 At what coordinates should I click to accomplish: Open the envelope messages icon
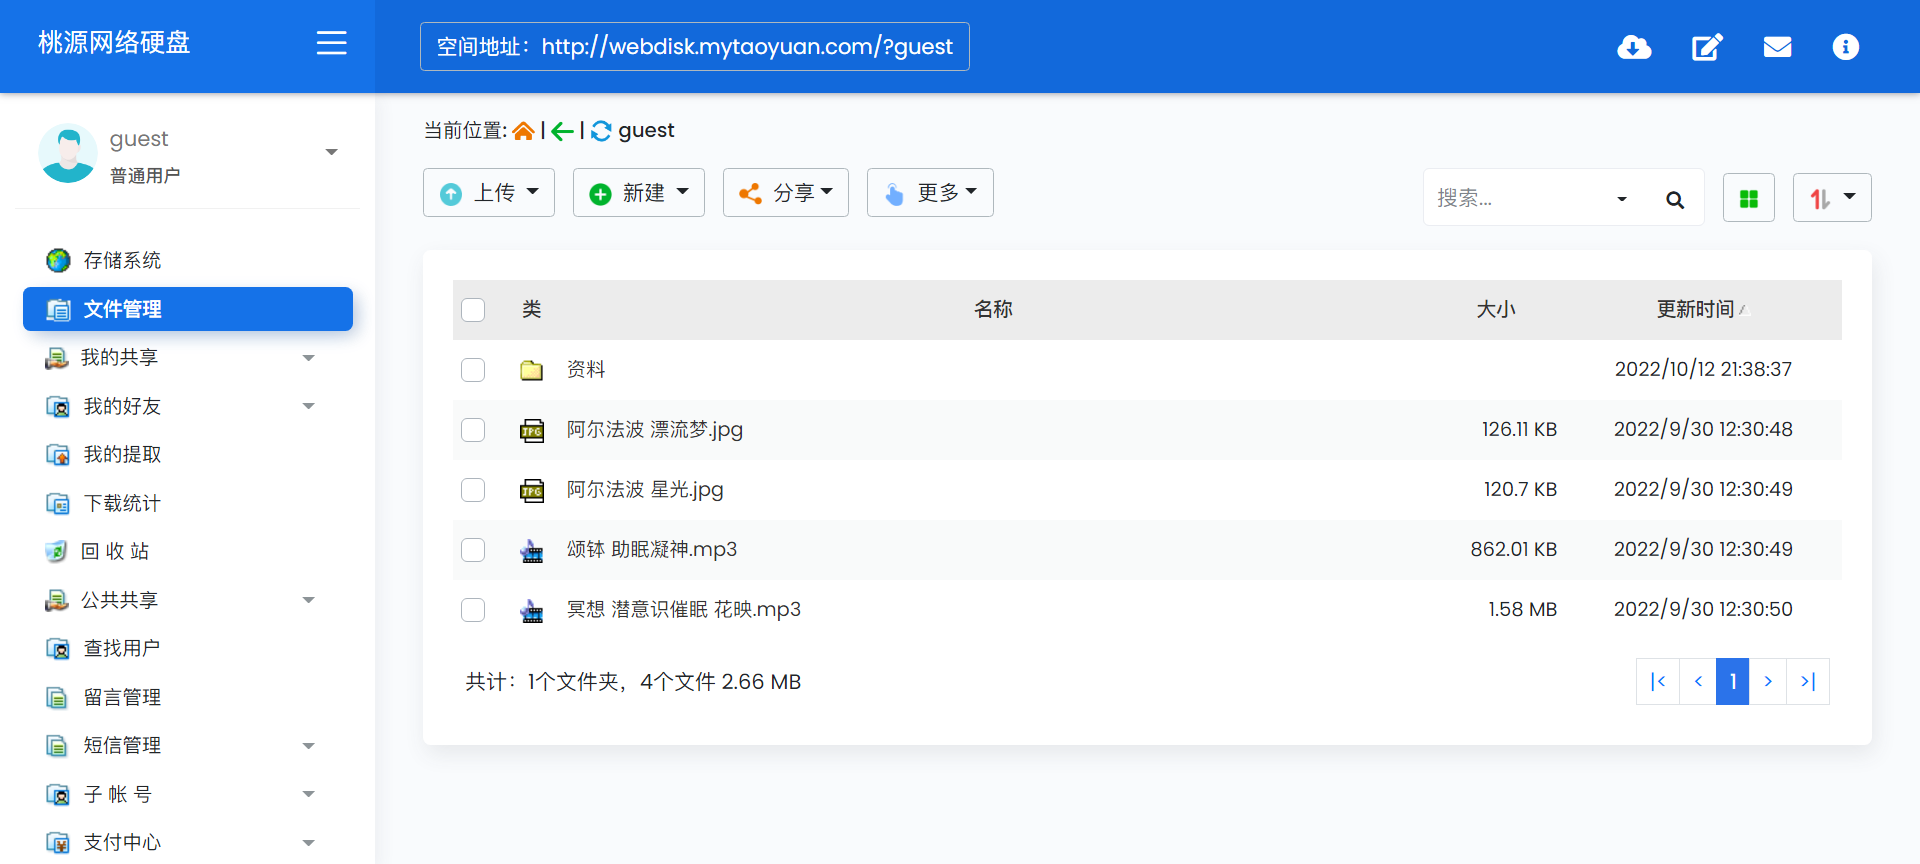(x=1777, y=47)
